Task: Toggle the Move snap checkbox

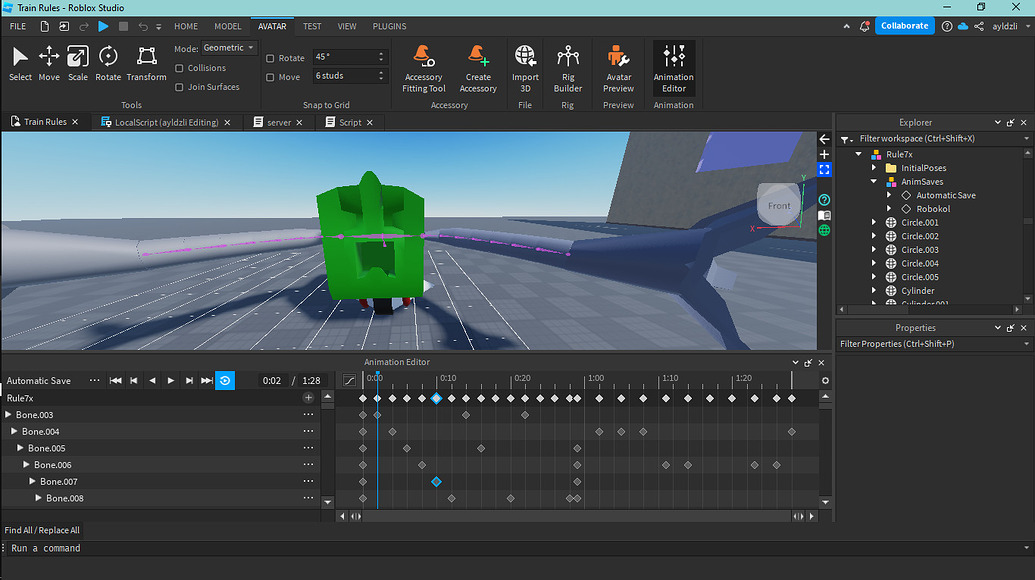Action: [270, 77]
